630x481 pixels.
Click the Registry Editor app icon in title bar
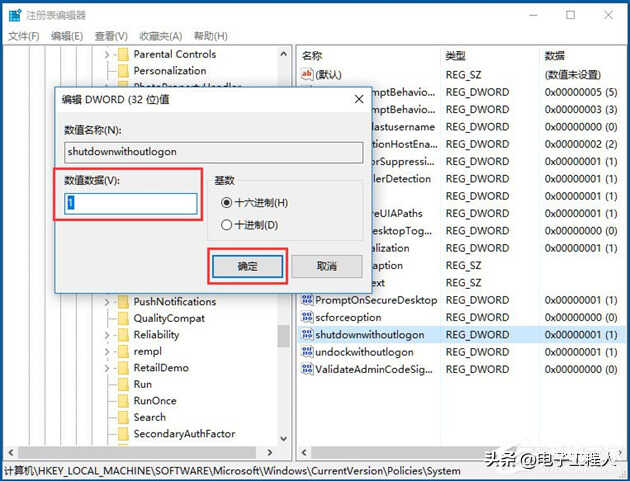(15, 16)
